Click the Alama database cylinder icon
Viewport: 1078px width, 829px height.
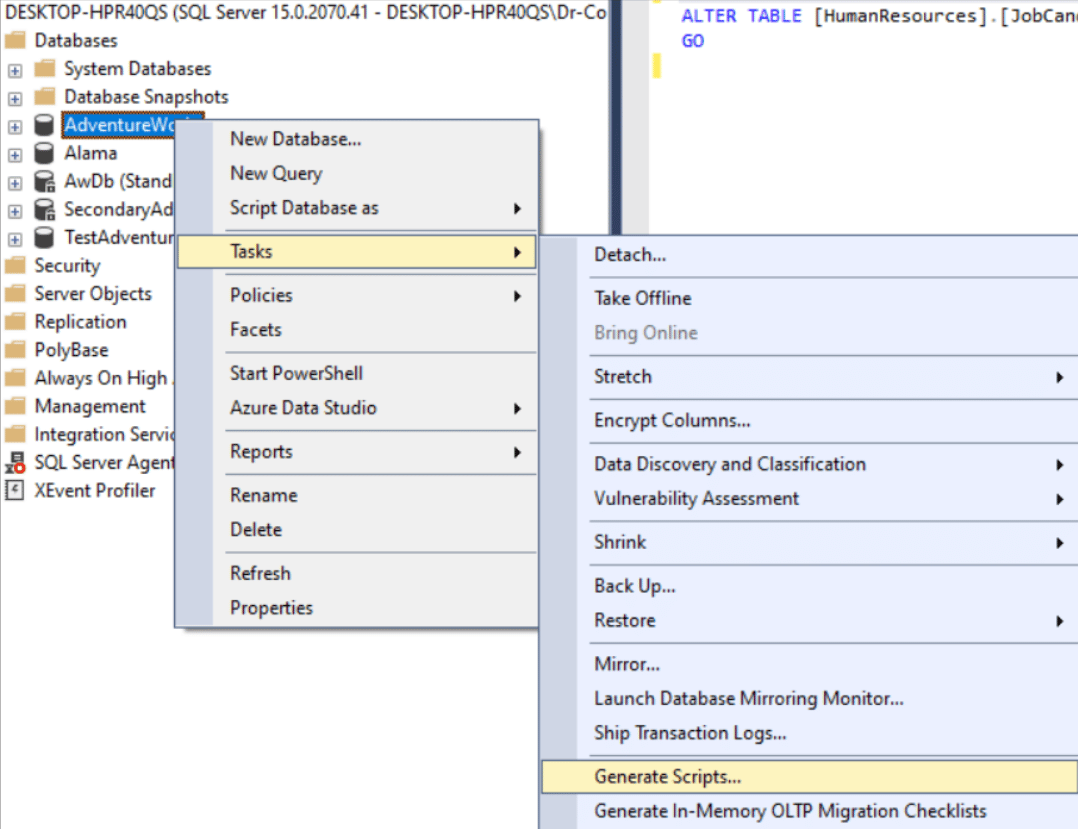44,153
